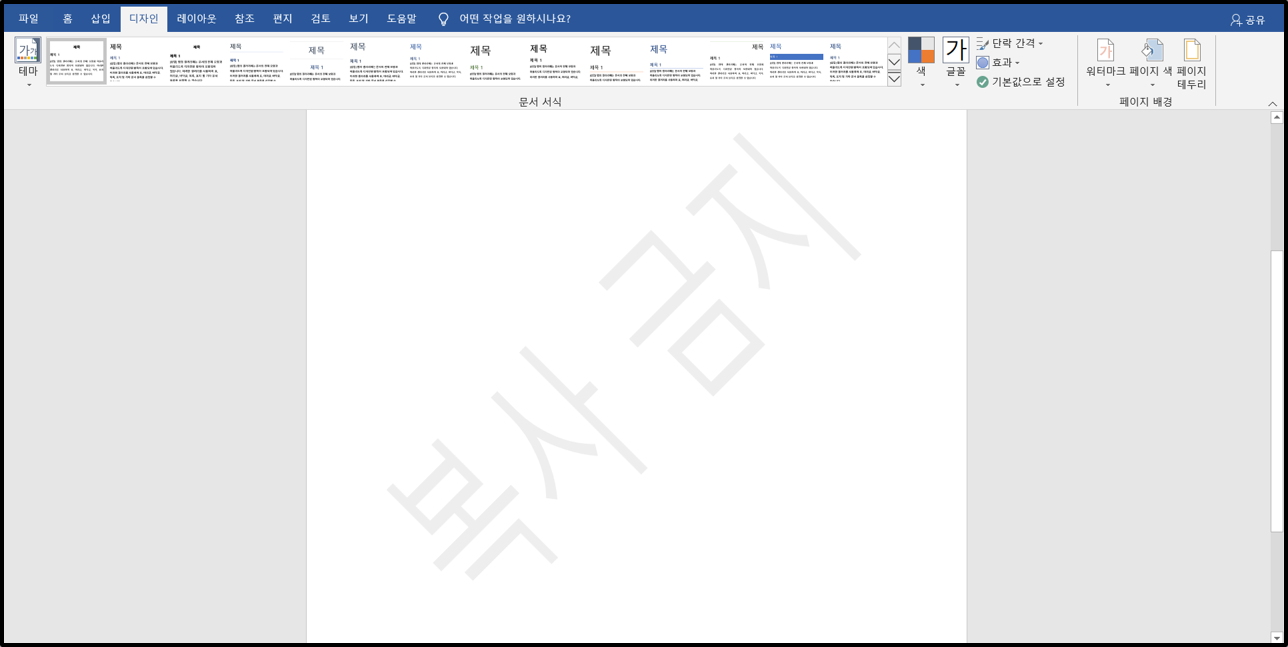Image resolution: width=1288 pixels, height=647 pixels.
Task: Click the 공유 share button
Action: click(1247, 19)
